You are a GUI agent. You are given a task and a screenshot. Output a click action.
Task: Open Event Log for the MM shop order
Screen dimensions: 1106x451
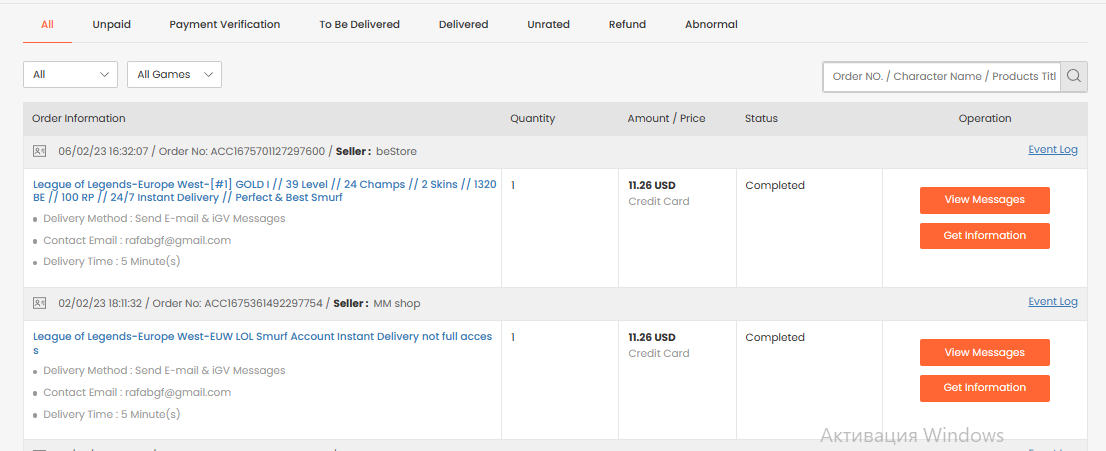(1052, 302)
